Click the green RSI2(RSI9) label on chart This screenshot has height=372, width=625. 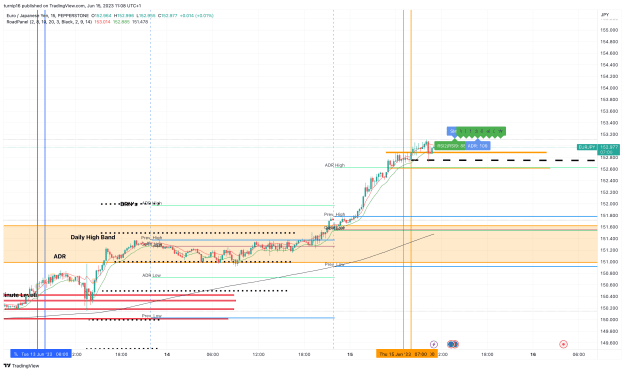pos(450,146)
